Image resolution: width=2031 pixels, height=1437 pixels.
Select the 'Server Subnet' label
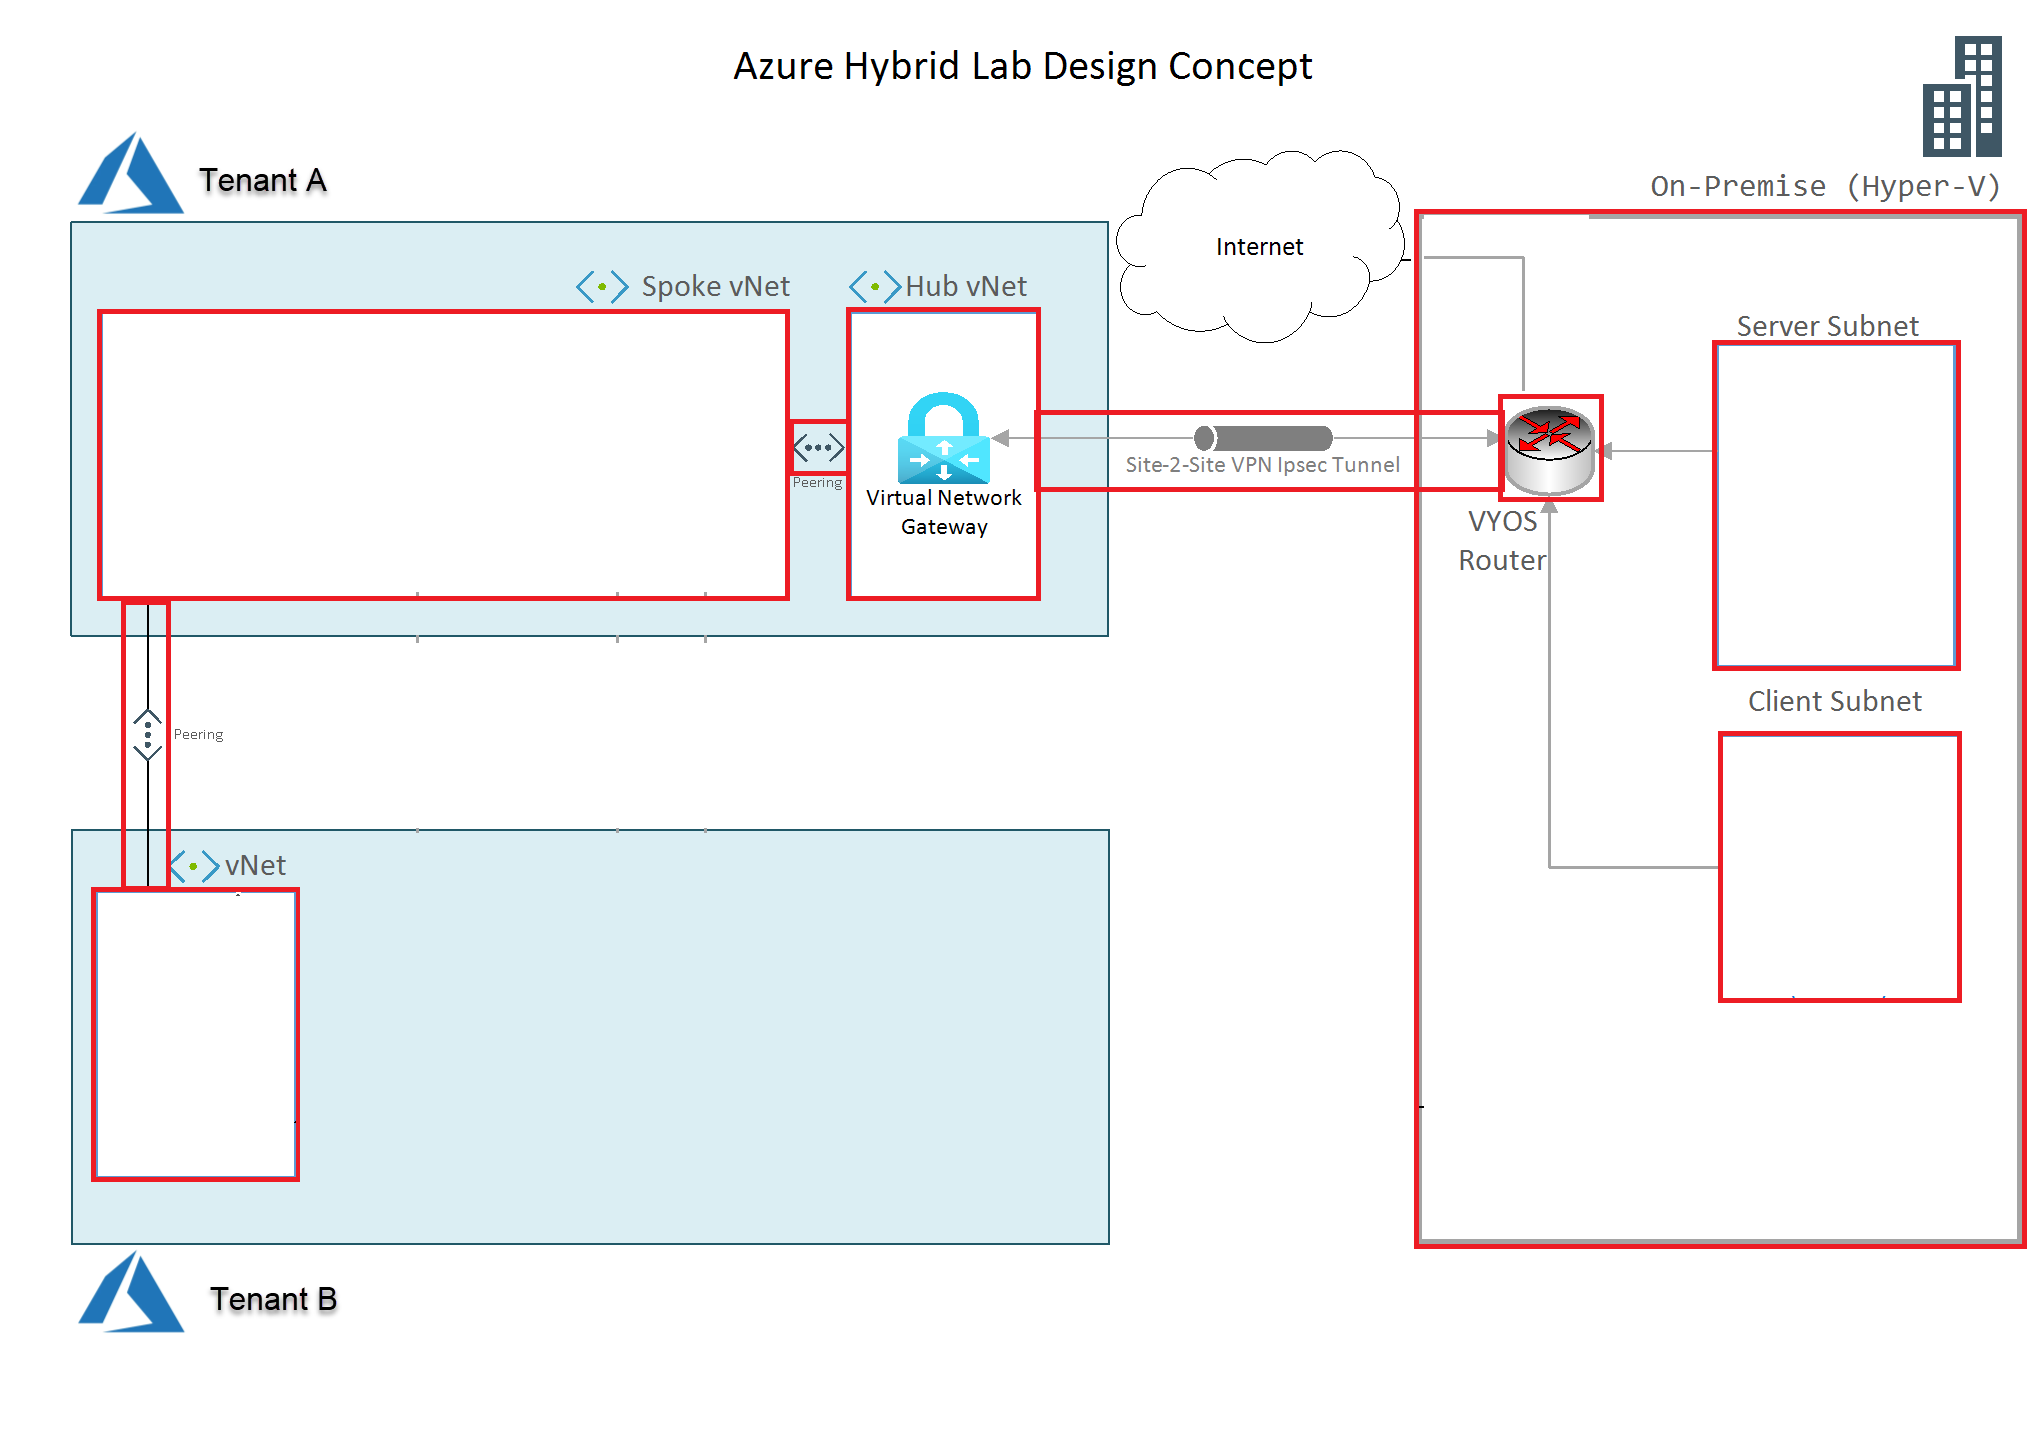tap(1827, 326)
